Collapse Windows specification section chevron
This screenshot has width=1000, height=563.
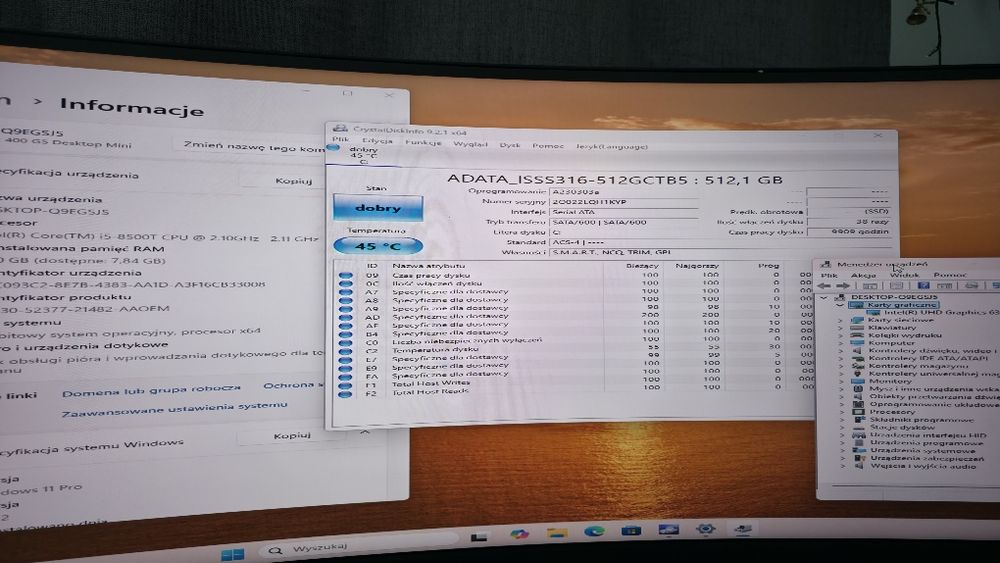[365, 432]
